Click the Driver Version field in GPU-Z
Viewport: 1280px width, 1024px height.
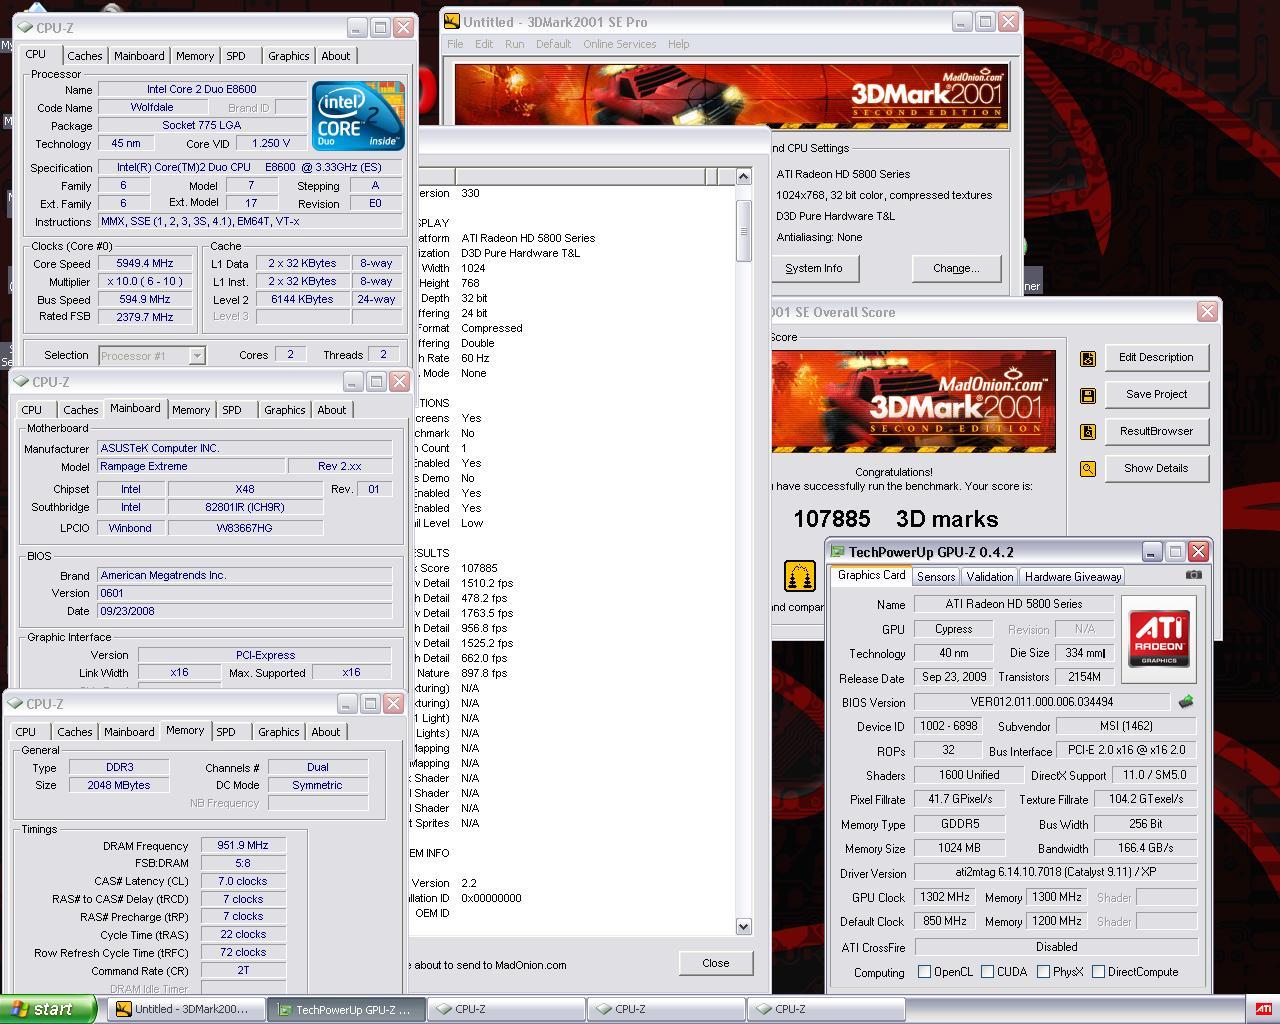pos(1056,873)
